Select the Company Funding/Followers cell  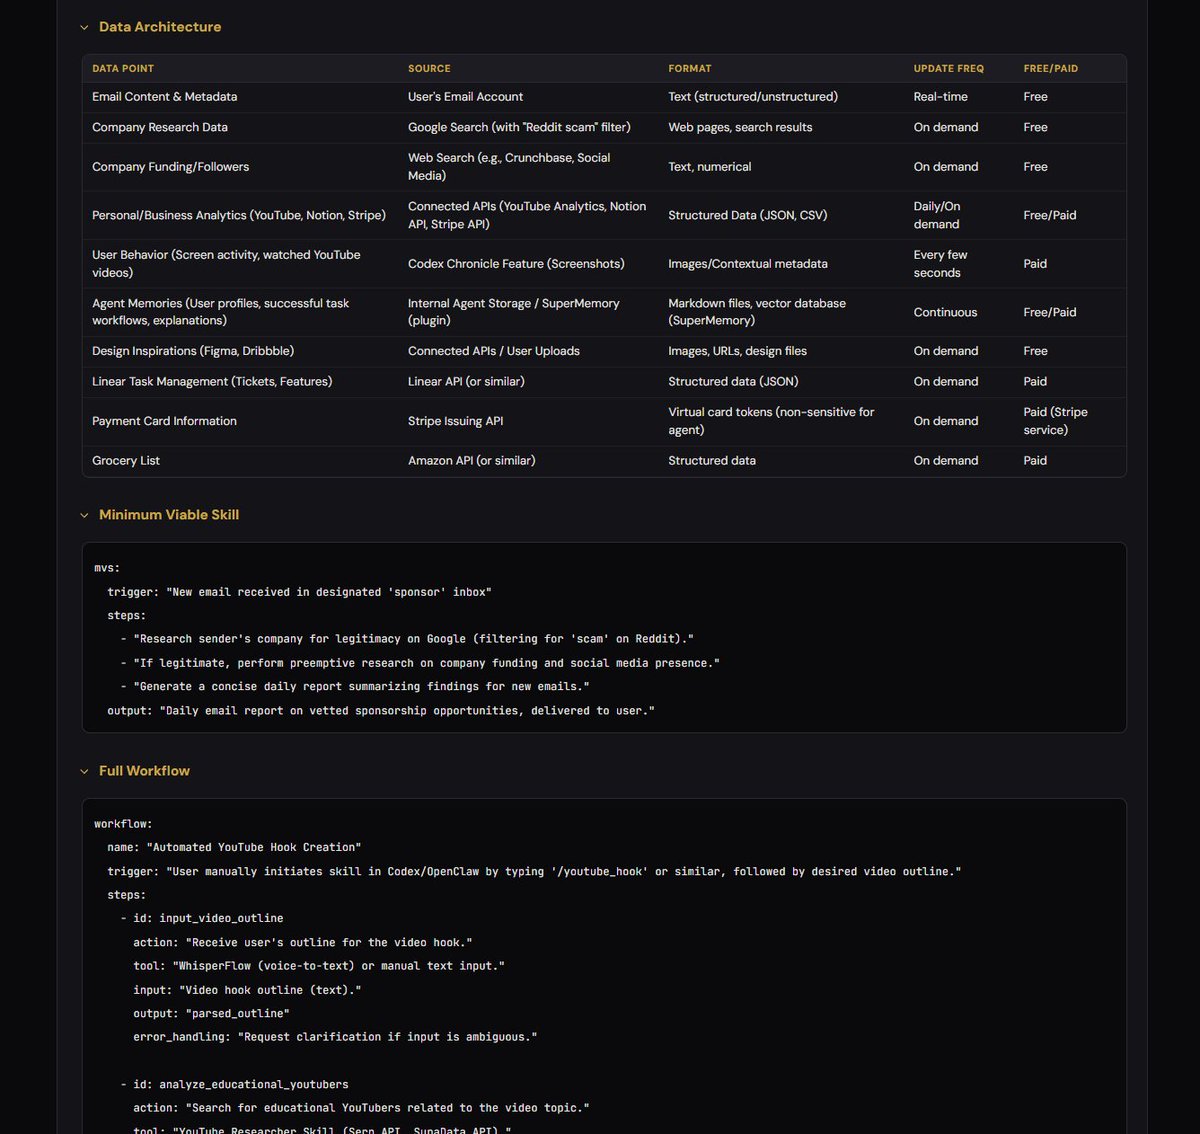171,167
